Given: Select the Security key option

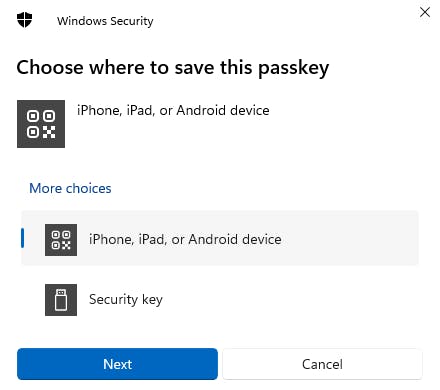Looking at the screenshot, I should [x=220, y=300].
